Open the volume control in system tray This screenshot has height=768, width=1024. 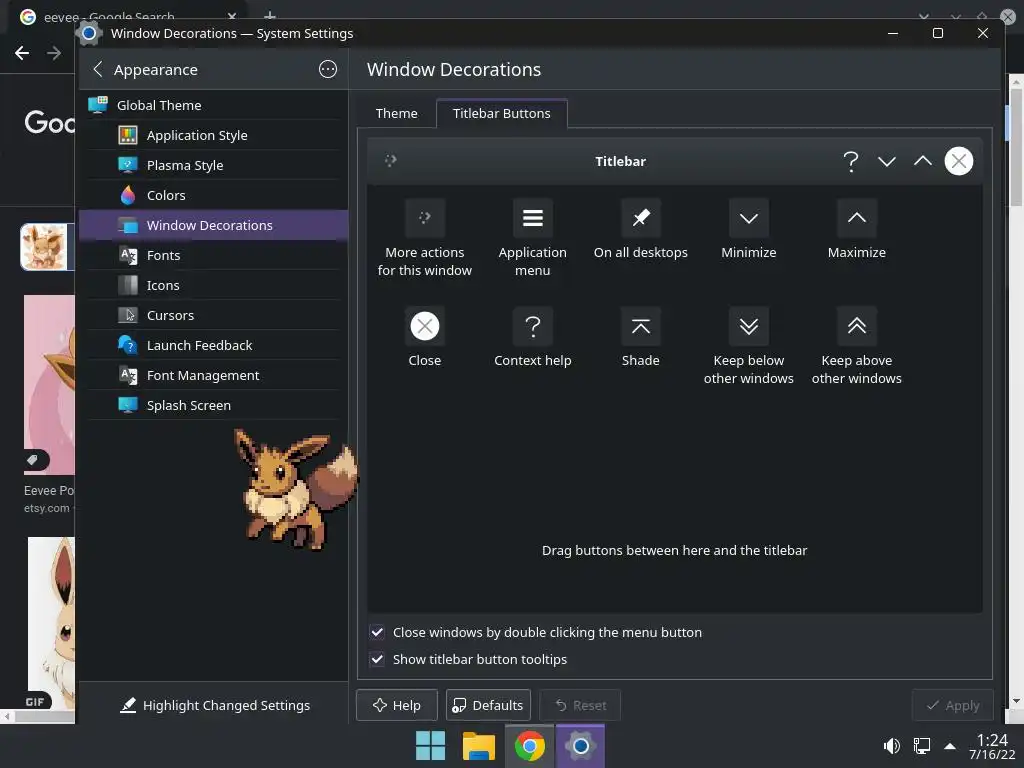[x=891, y=746]
